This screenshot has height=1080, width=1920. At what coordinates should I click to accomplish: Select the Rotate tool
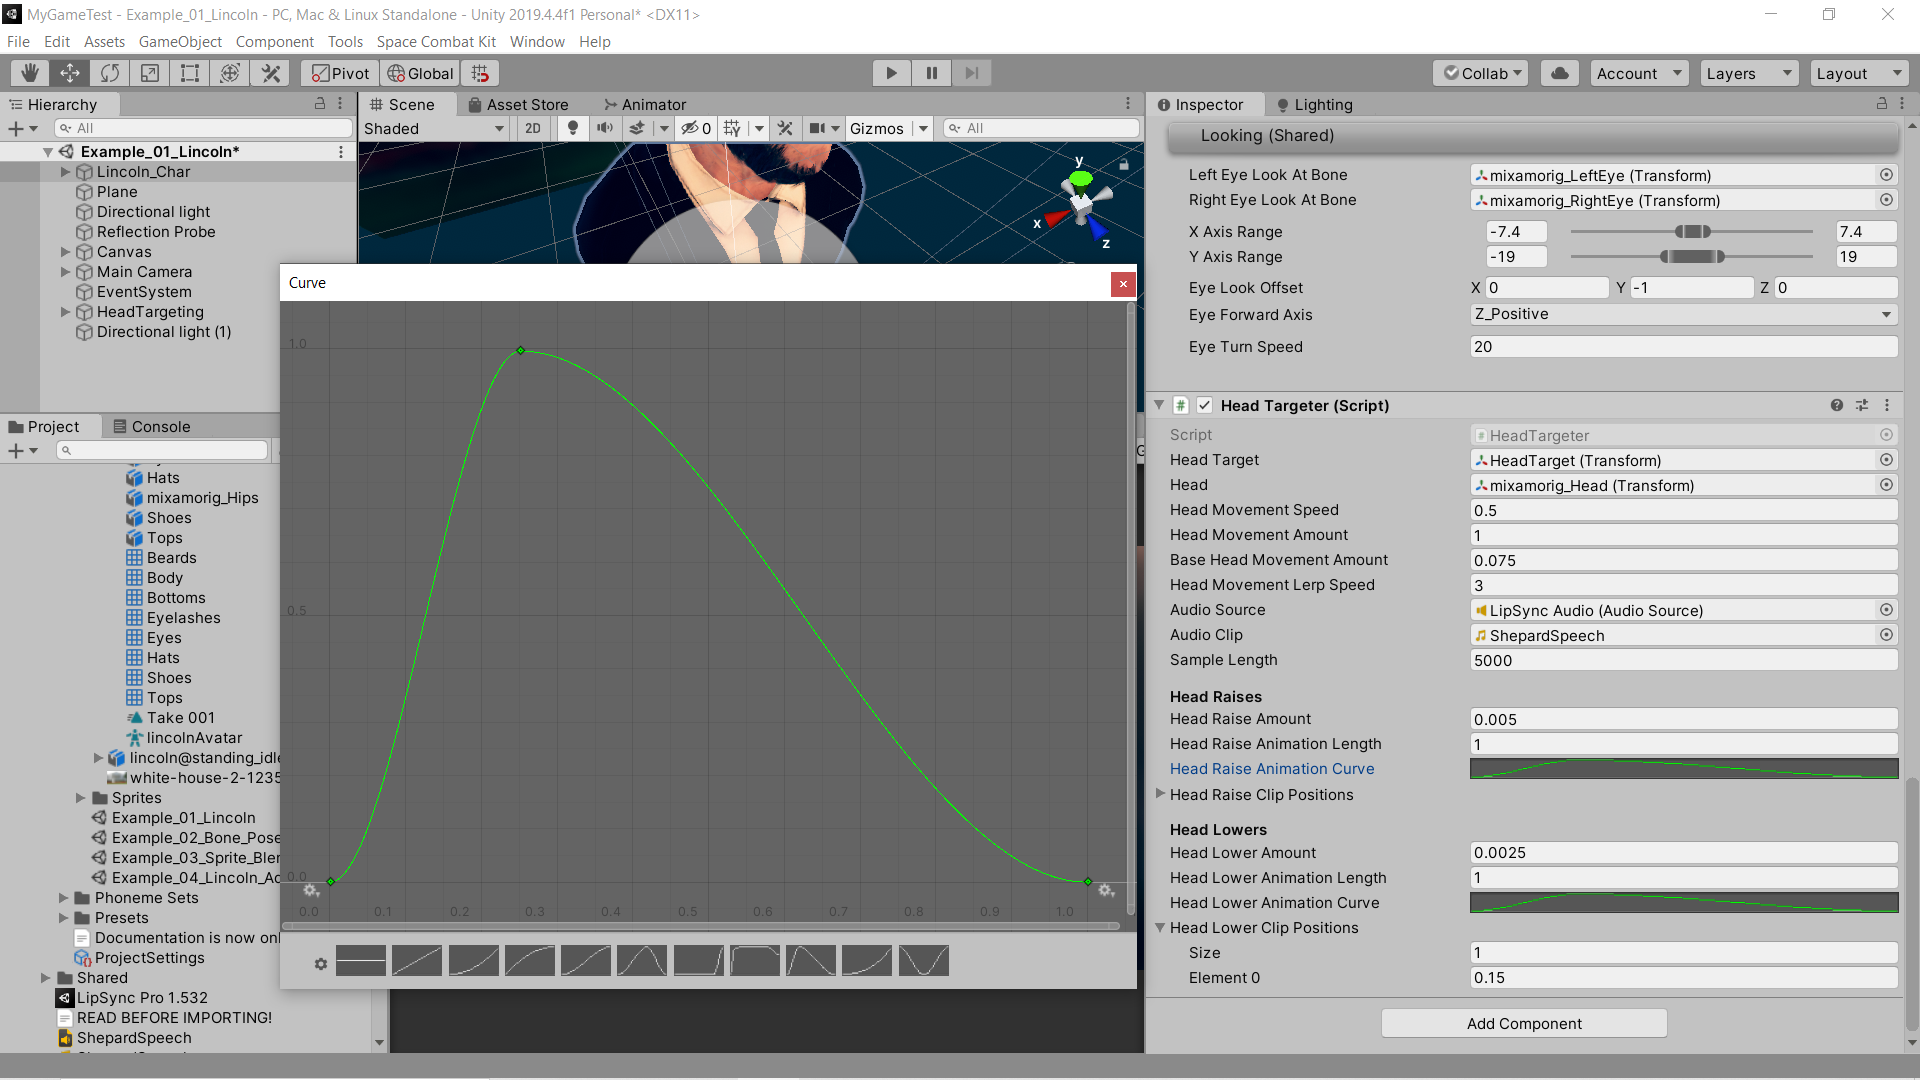[110, 73]
